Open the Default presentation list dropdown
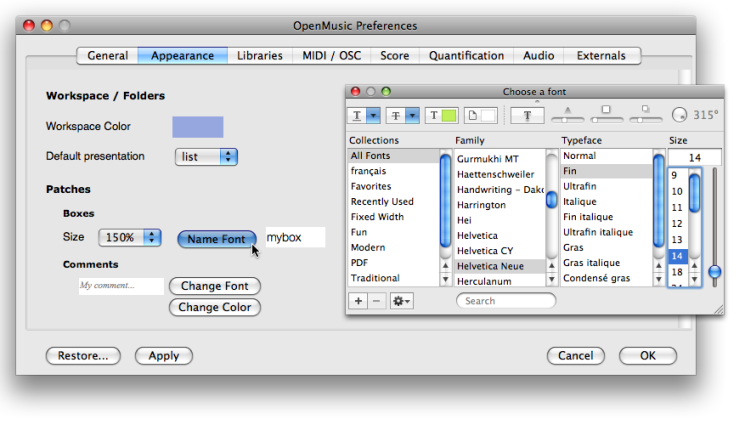745x425 pixels. [x=207, y=157]
